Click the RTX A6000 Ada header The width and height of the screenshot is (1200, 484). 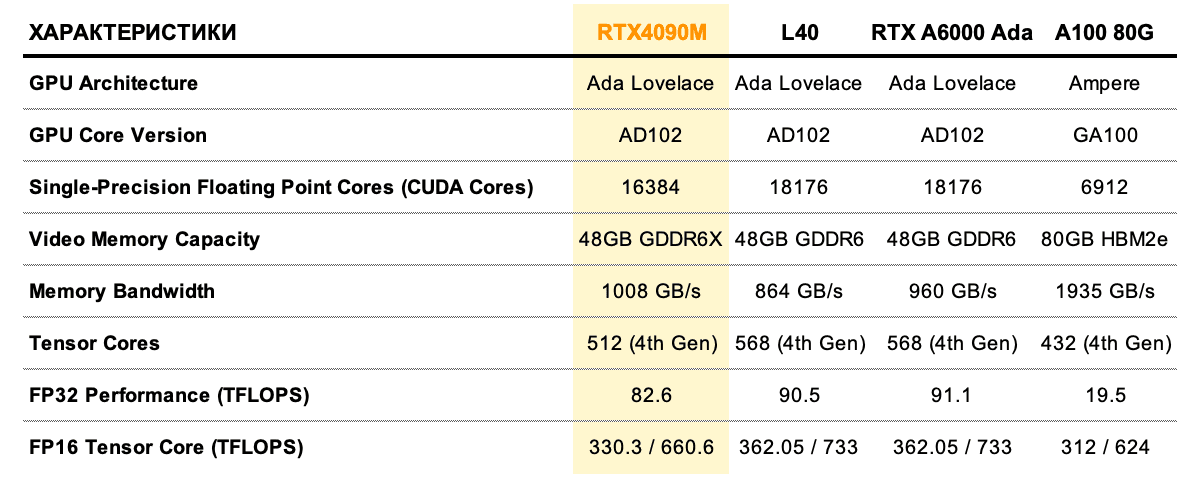[x=953, y=32]
